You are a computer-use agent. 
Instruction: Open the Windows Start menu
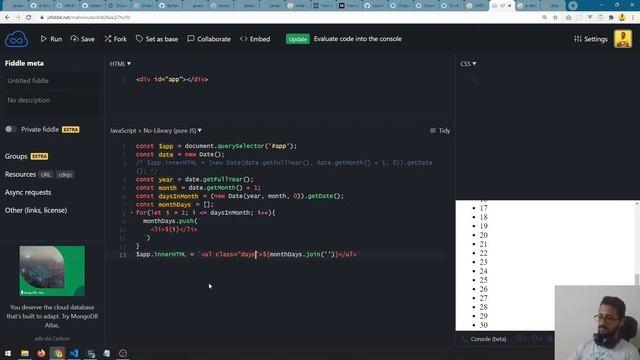(x=8, y=353)
